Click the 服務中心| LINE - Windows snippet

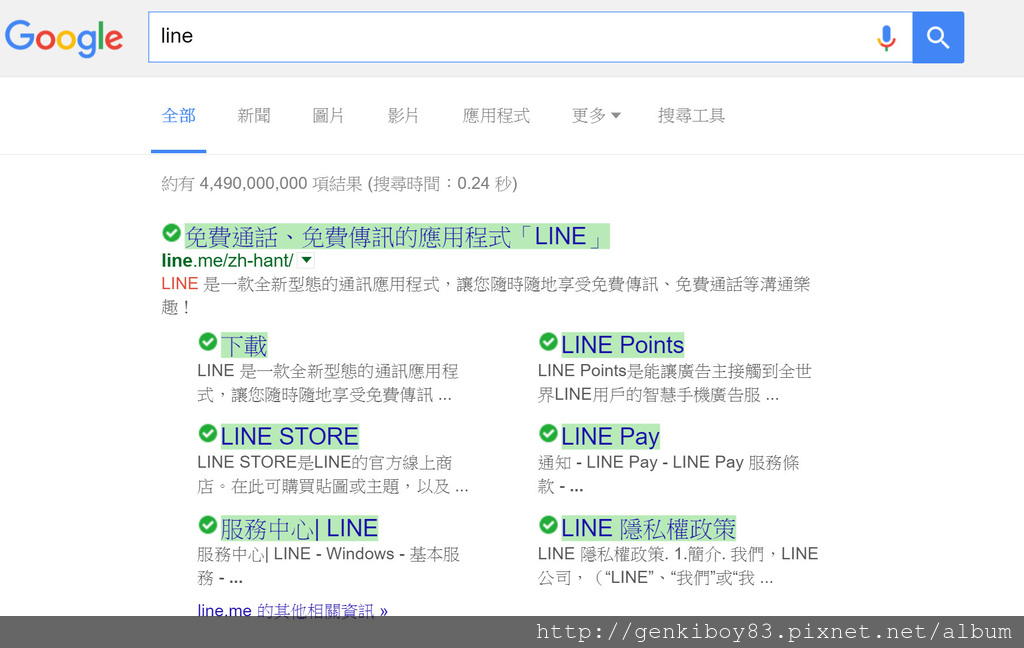(x=328, y=566)
